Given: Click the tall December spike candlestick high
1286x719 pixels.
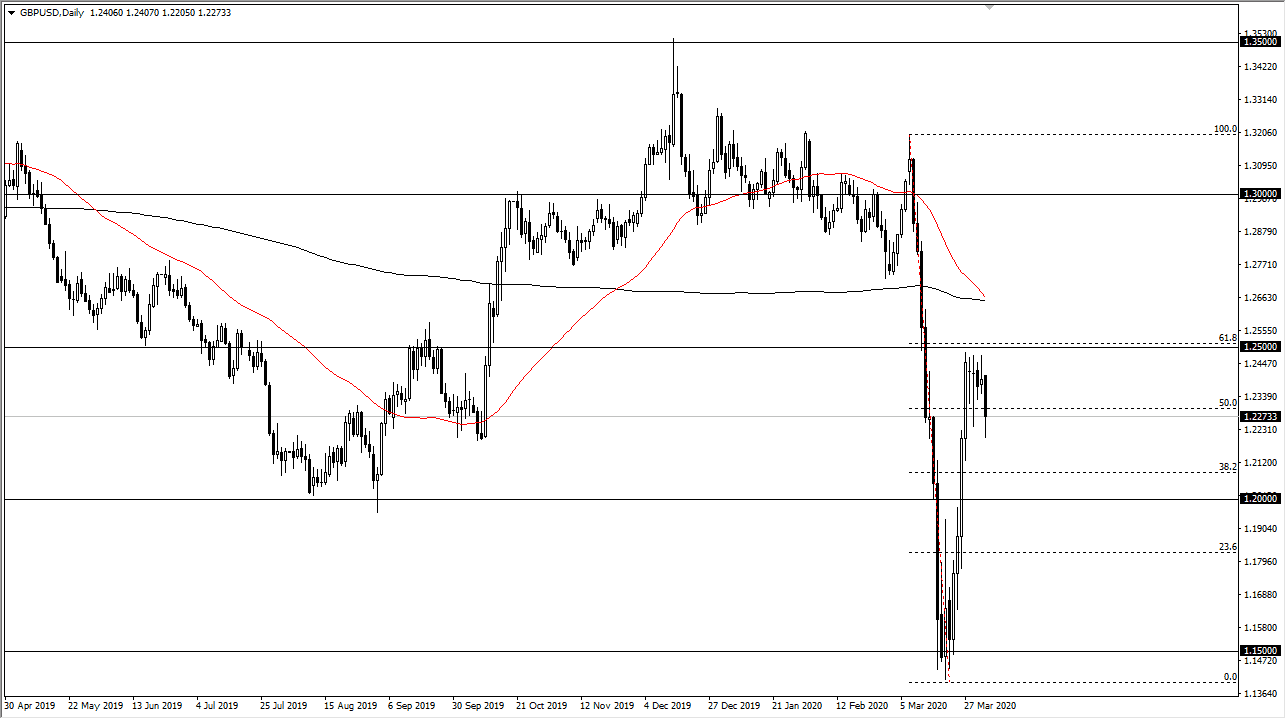Looking at the screenshot, I should [673, 40].
